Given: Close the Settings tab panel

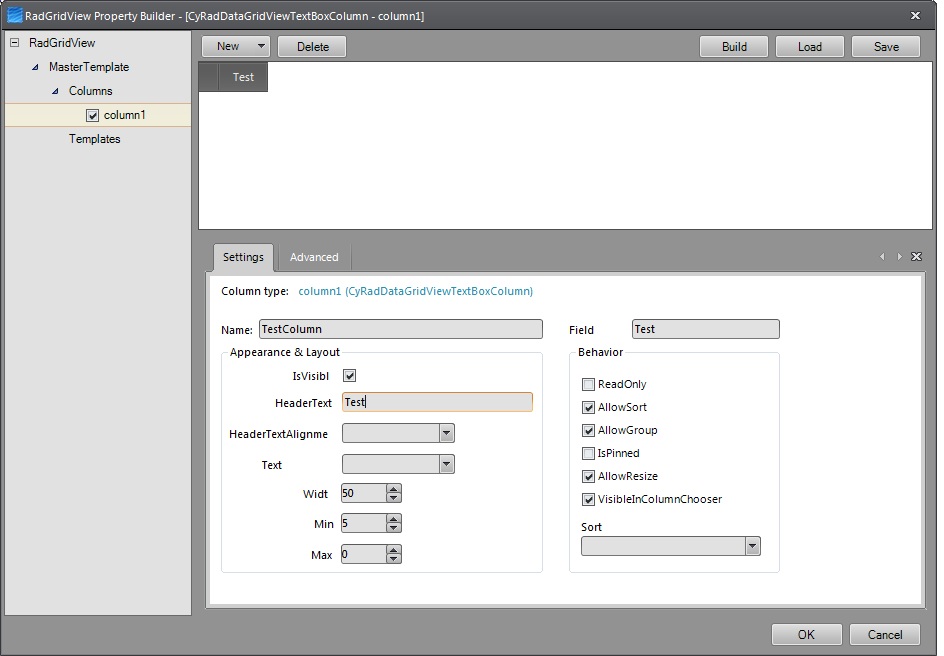Looking at the screenshot, I should click(x=916, y=257).
